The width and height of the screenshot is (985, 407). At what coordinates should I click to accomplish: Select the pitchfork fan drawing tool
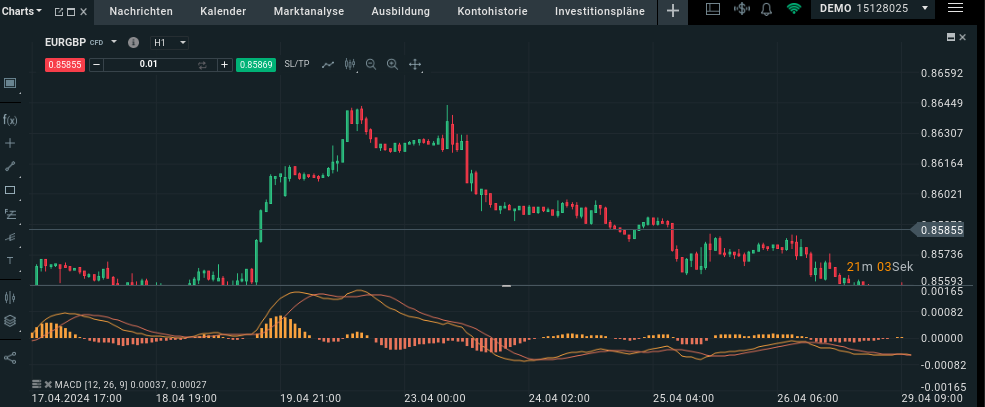pos(10,237)
